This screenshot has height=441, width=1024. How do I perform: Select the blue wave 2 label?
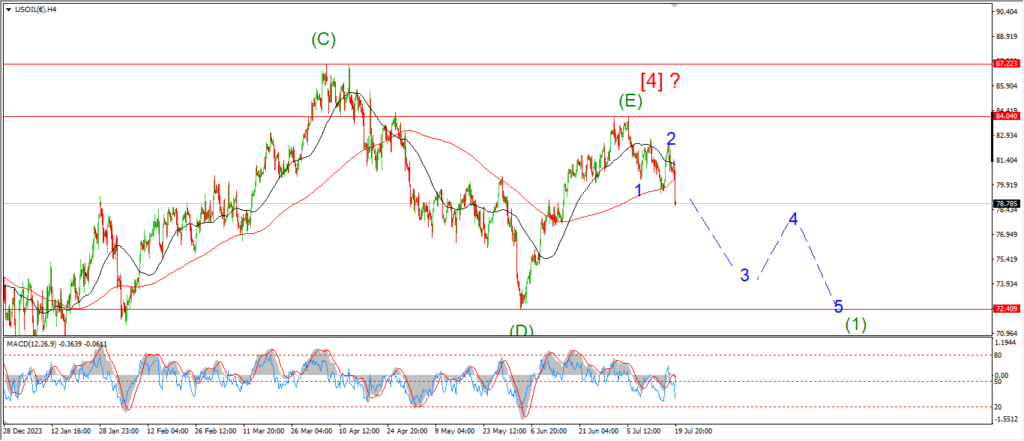coord(672,139)
